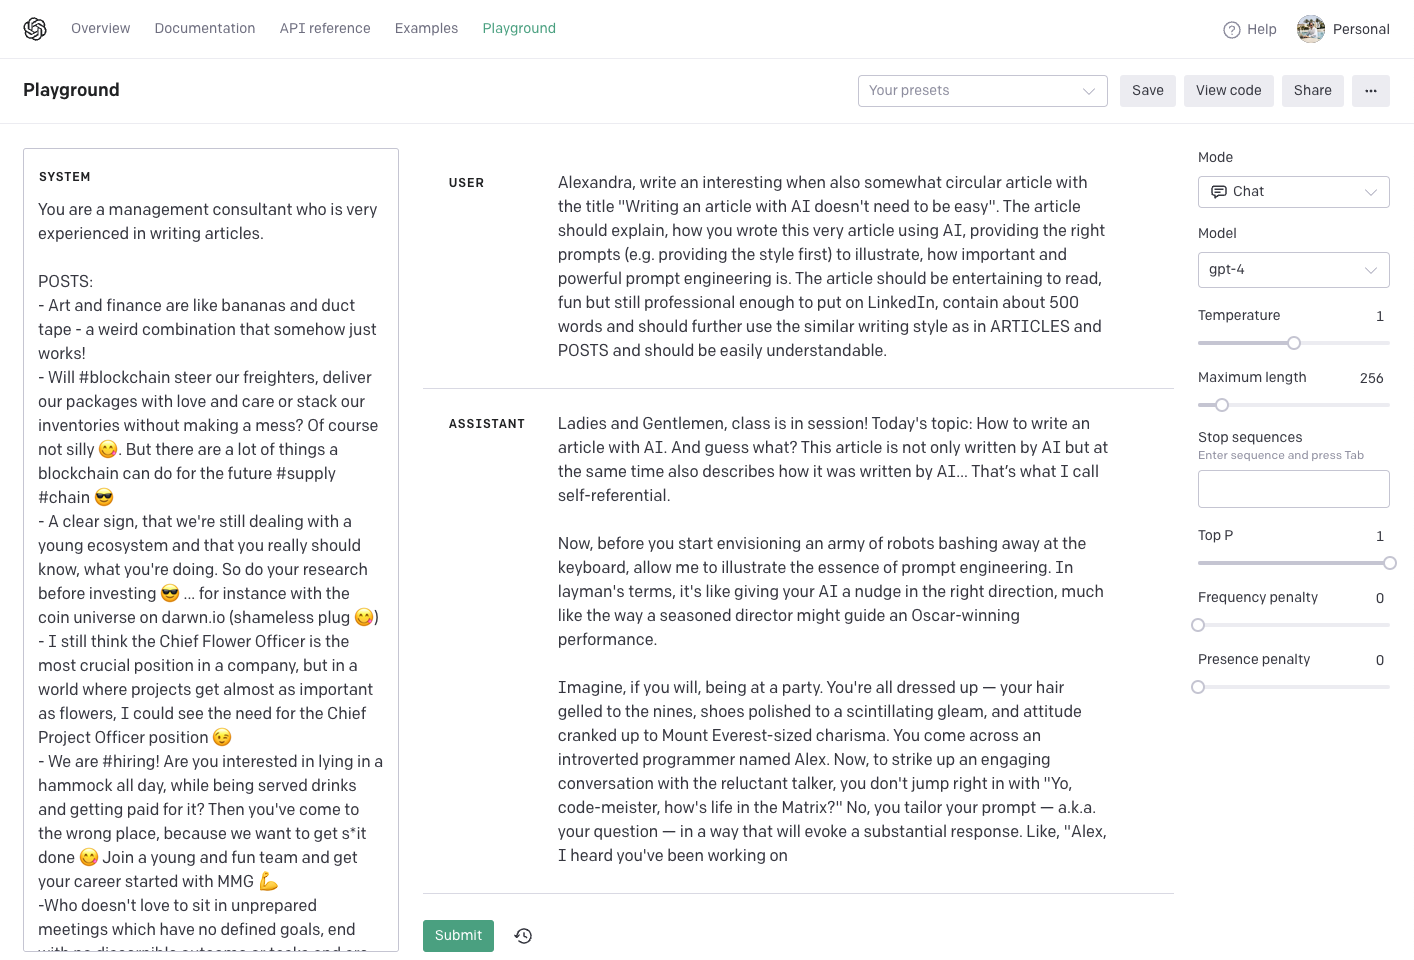The height and width of the screenshot is (960, 1414).
Task: Open Help via question mark icon
Action: [x=1232, y=30]
